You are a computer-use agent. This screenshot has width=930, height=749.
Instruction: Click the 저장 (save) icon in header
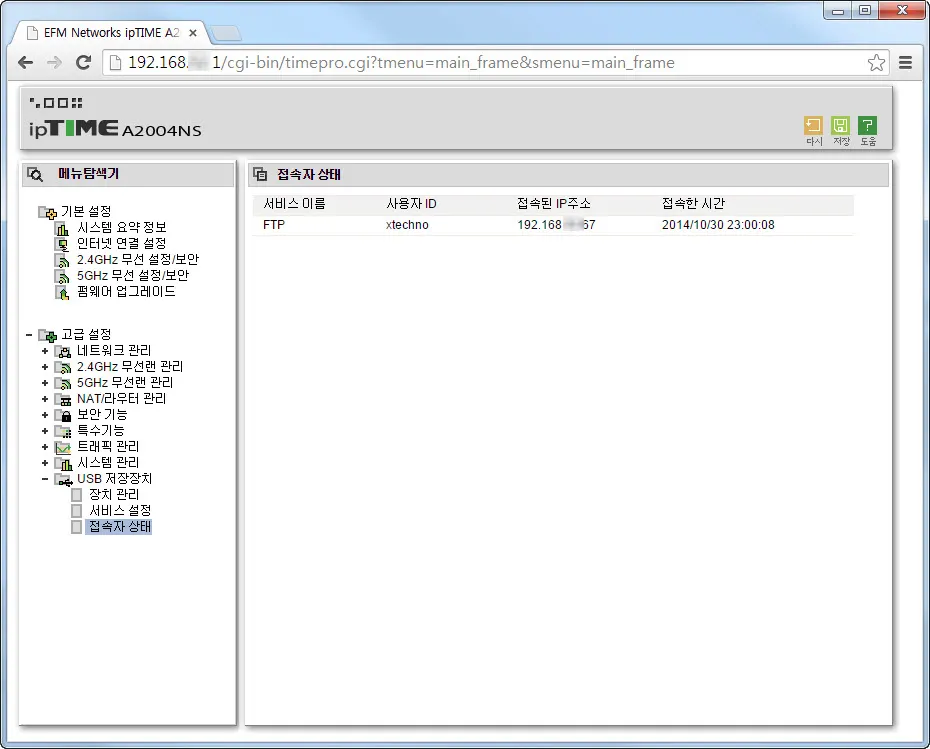pos(840,125)
